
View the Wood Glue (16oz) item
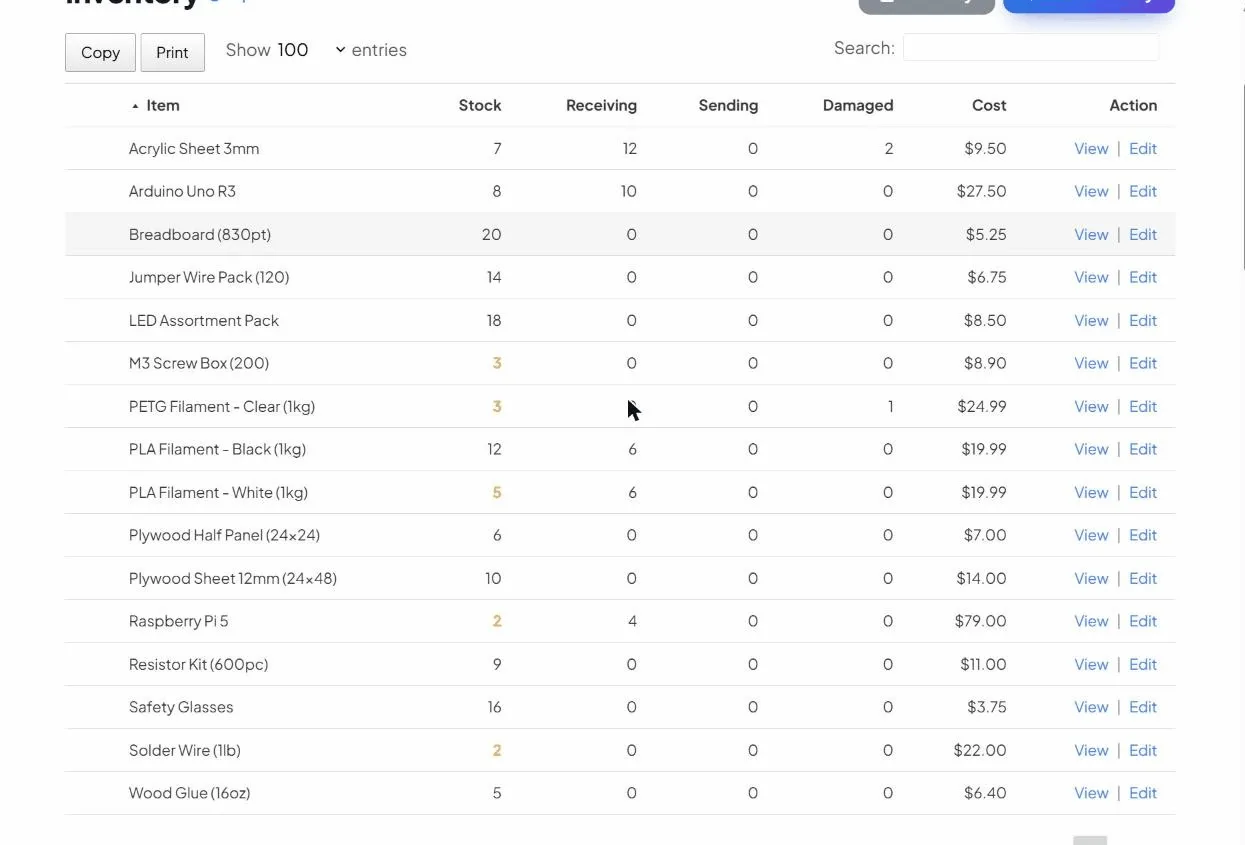(1091, 793)
